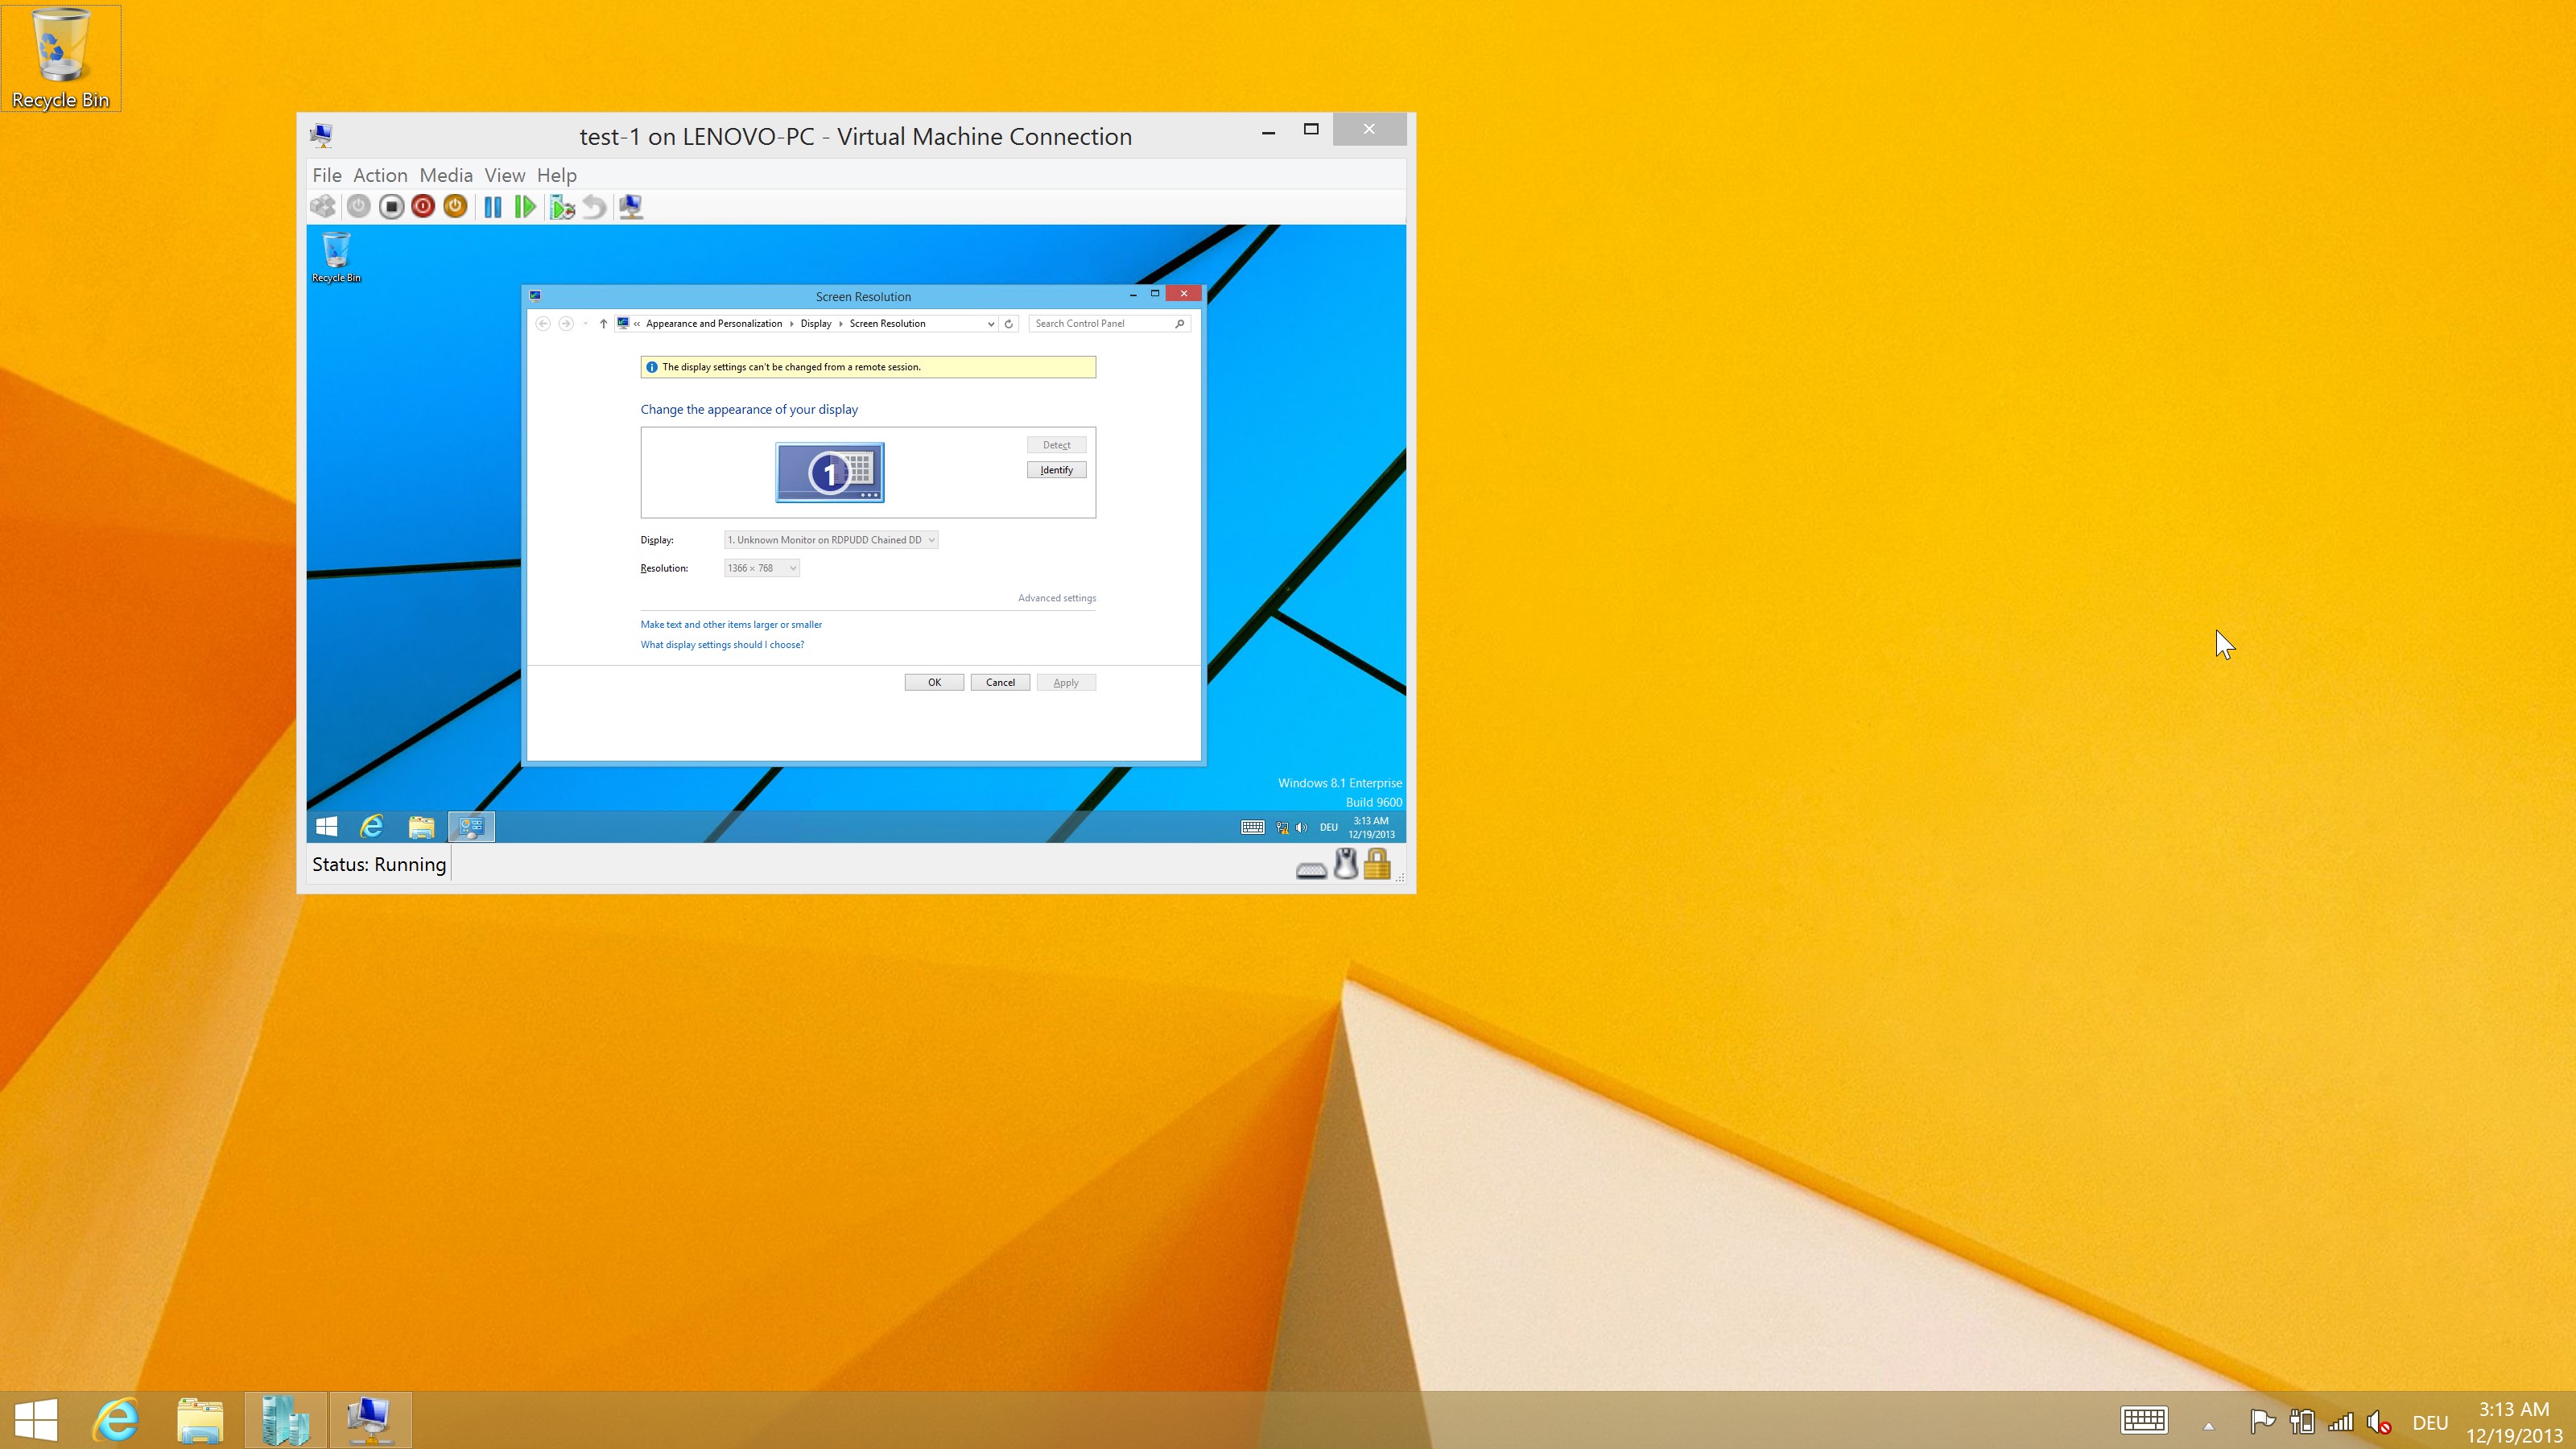This screenshot has height=1449, width=2576.
Task: Open the host desktop Recycle Bin
Action: pyautogui.click(x=61, y=58)
